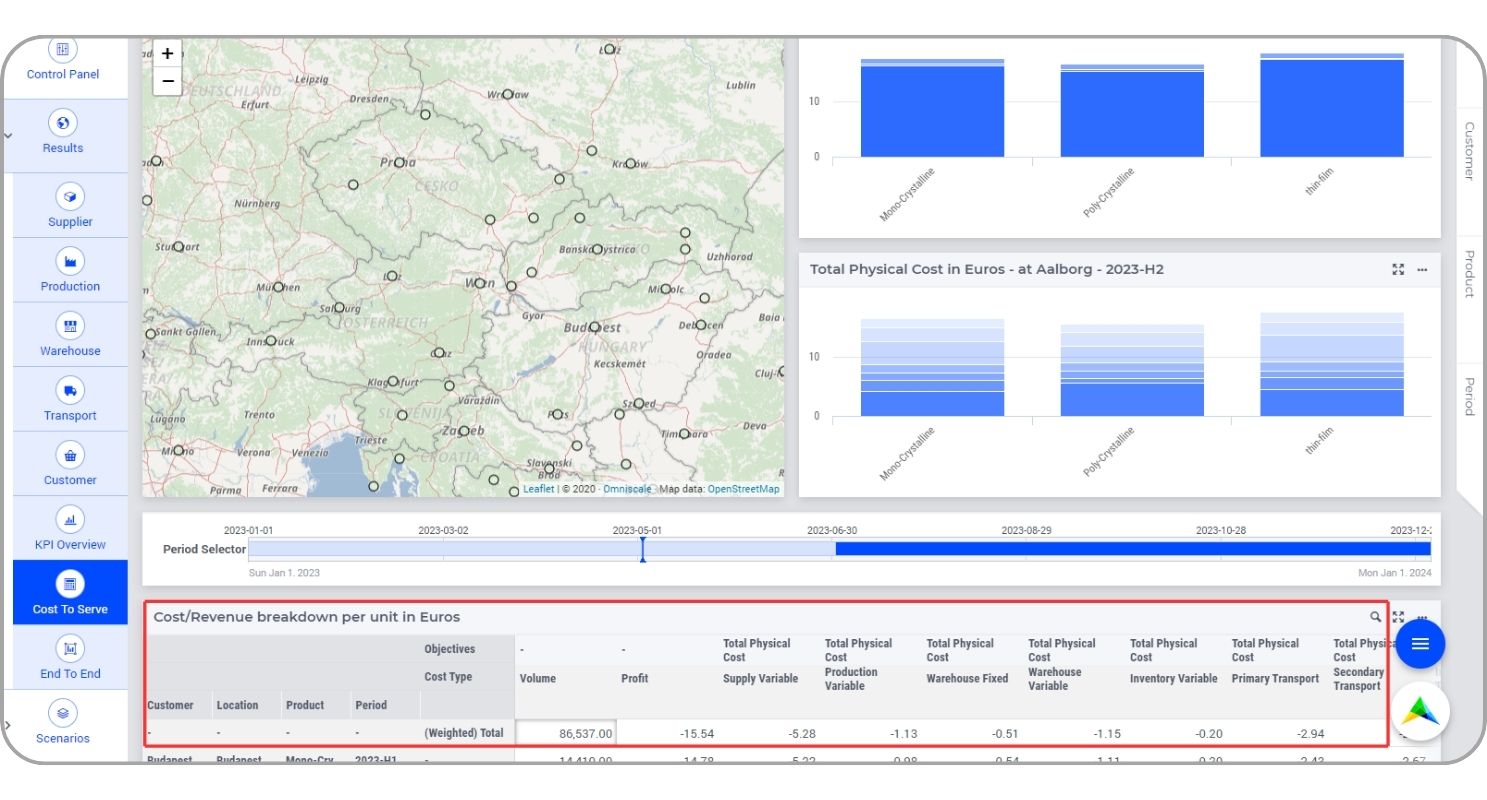This screenshot has height=800, width=1487.
Task: Click Poly-Crystalline bar in upper chart
Action: pos(1132,111)
